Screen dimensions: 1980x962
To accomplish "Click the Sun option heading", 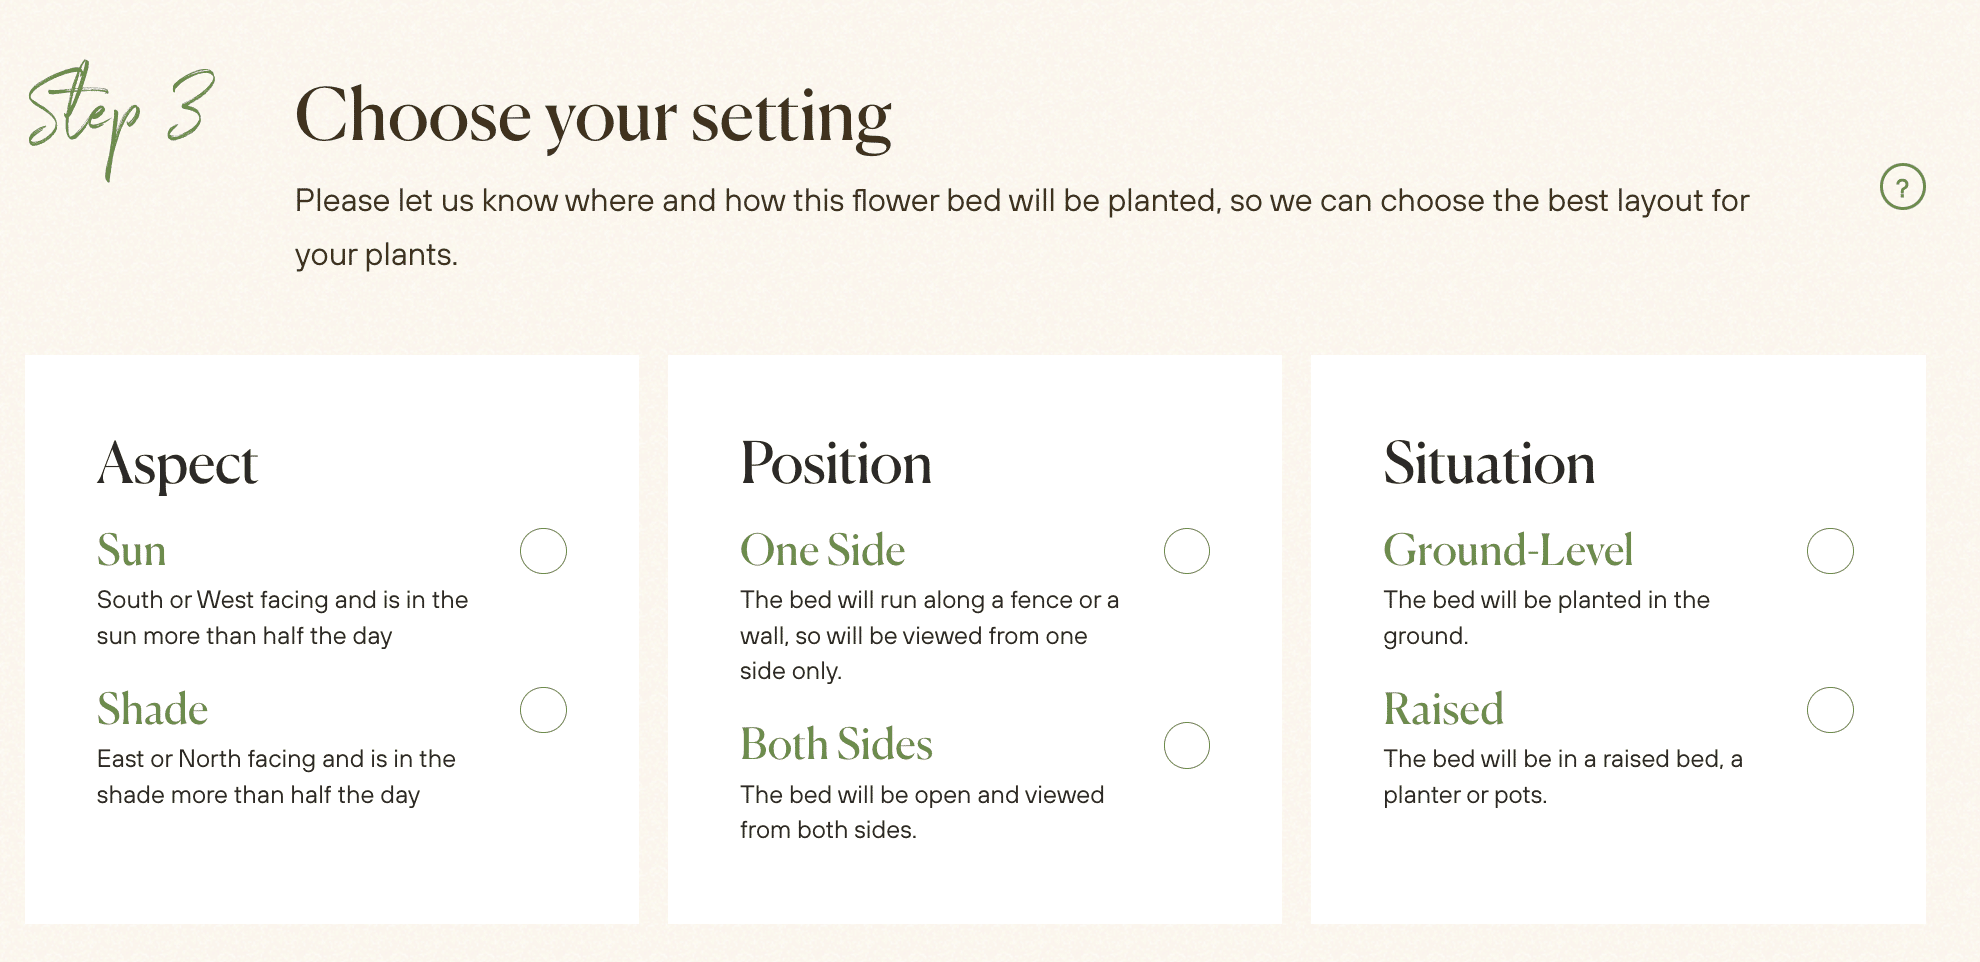I will point(131,551).
